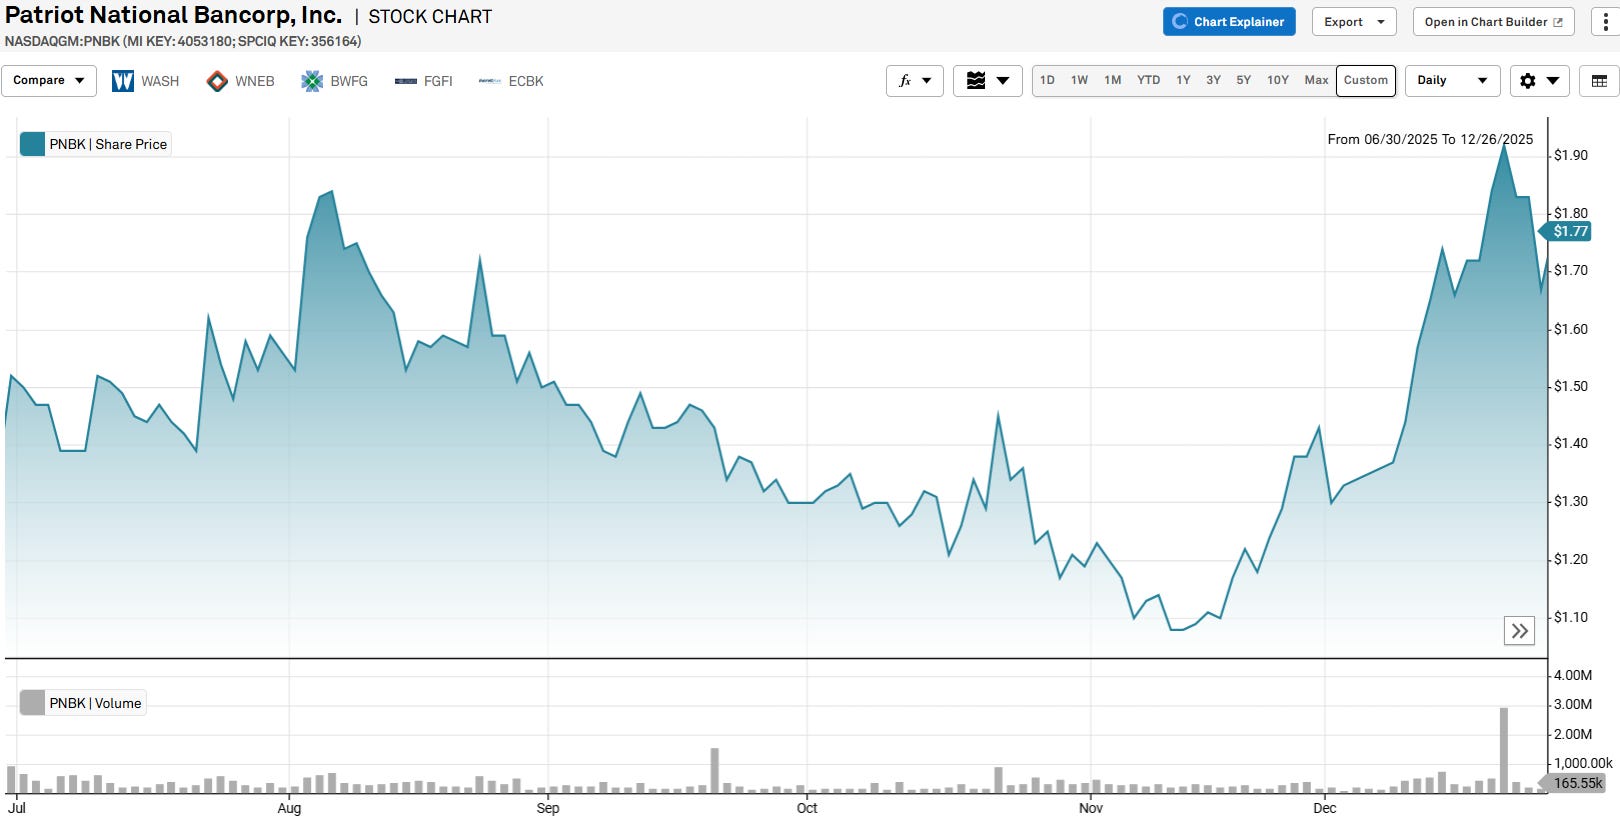The image size is (1620, 817).
Task: Open the fx functions dropdown
Action: pyautogui.click(x=915, y=81)
